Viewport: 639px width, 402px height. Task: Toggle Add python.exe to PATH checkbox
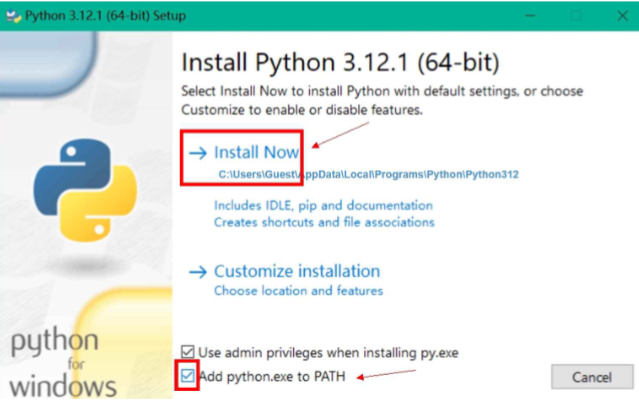(x=187, y=375)
